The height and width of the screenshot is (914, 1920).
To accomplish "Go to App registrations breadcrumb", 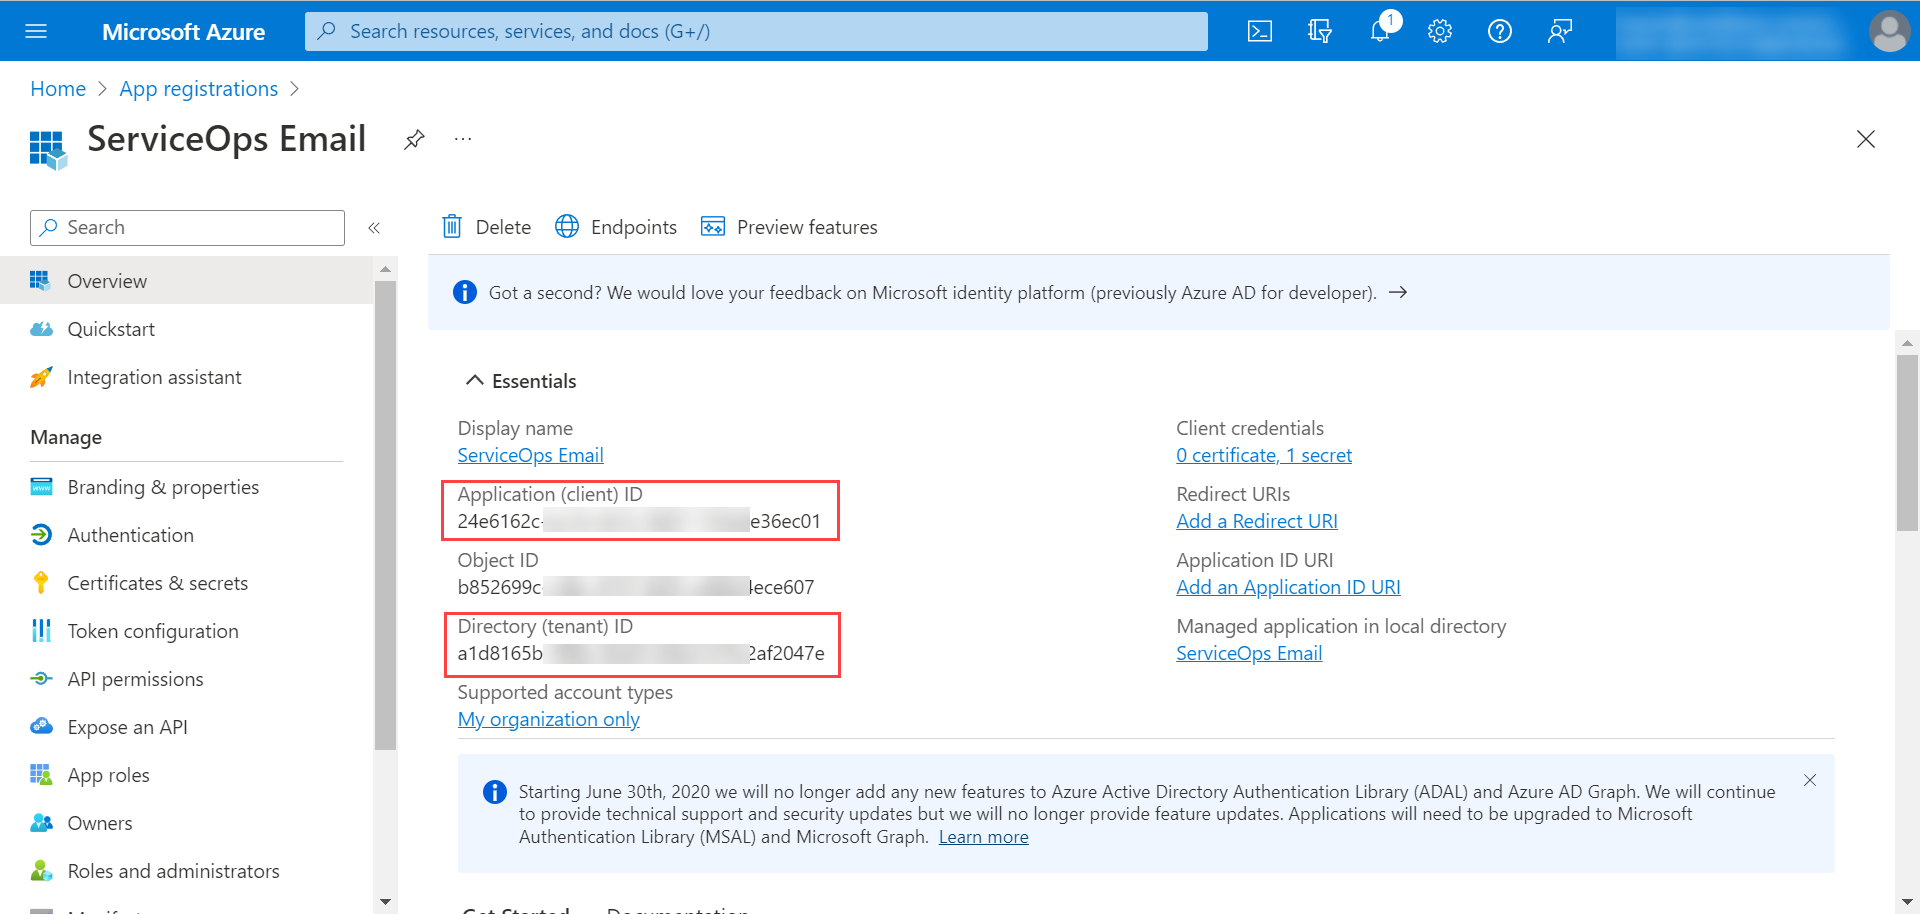I will pyautogui.click(x=198, y=89).
